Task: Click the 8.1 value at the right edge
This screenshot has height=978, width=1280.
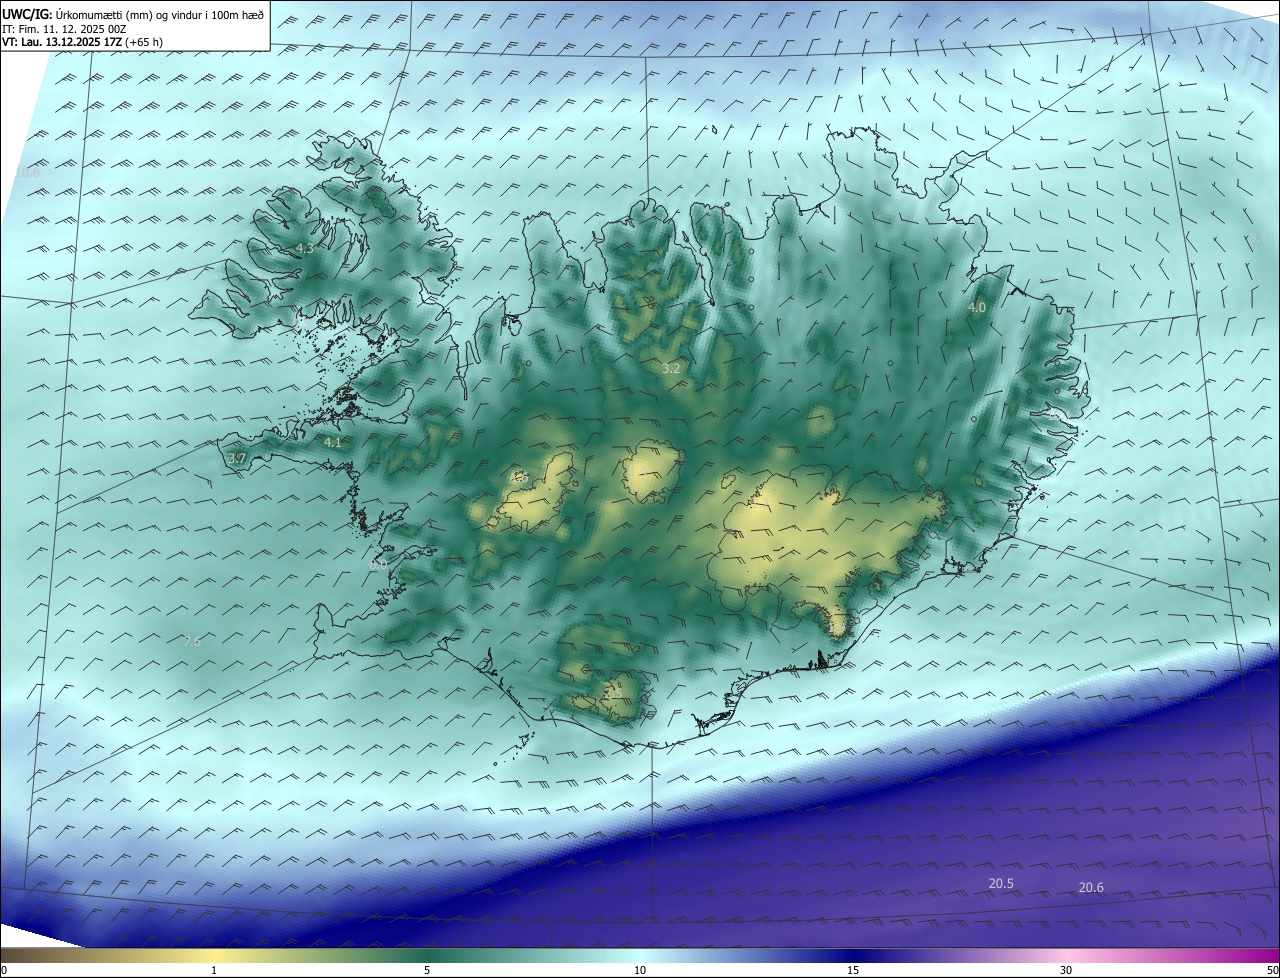Action: click(x=1258, y=238)
